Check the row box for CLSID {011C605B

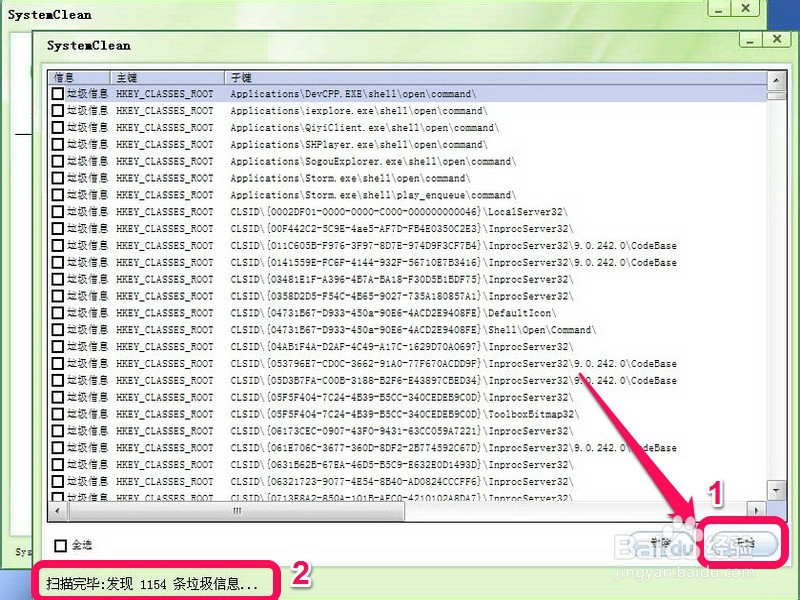58,245
